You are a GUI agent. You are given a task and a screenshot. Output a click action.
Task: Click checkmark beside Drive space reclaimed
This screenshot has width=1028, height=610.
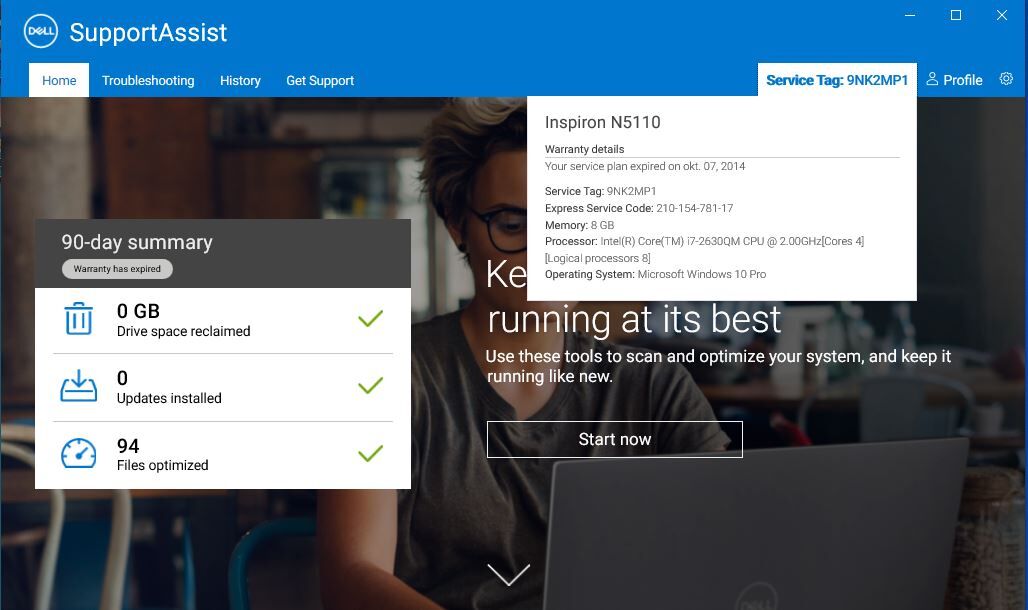point(370,319)
